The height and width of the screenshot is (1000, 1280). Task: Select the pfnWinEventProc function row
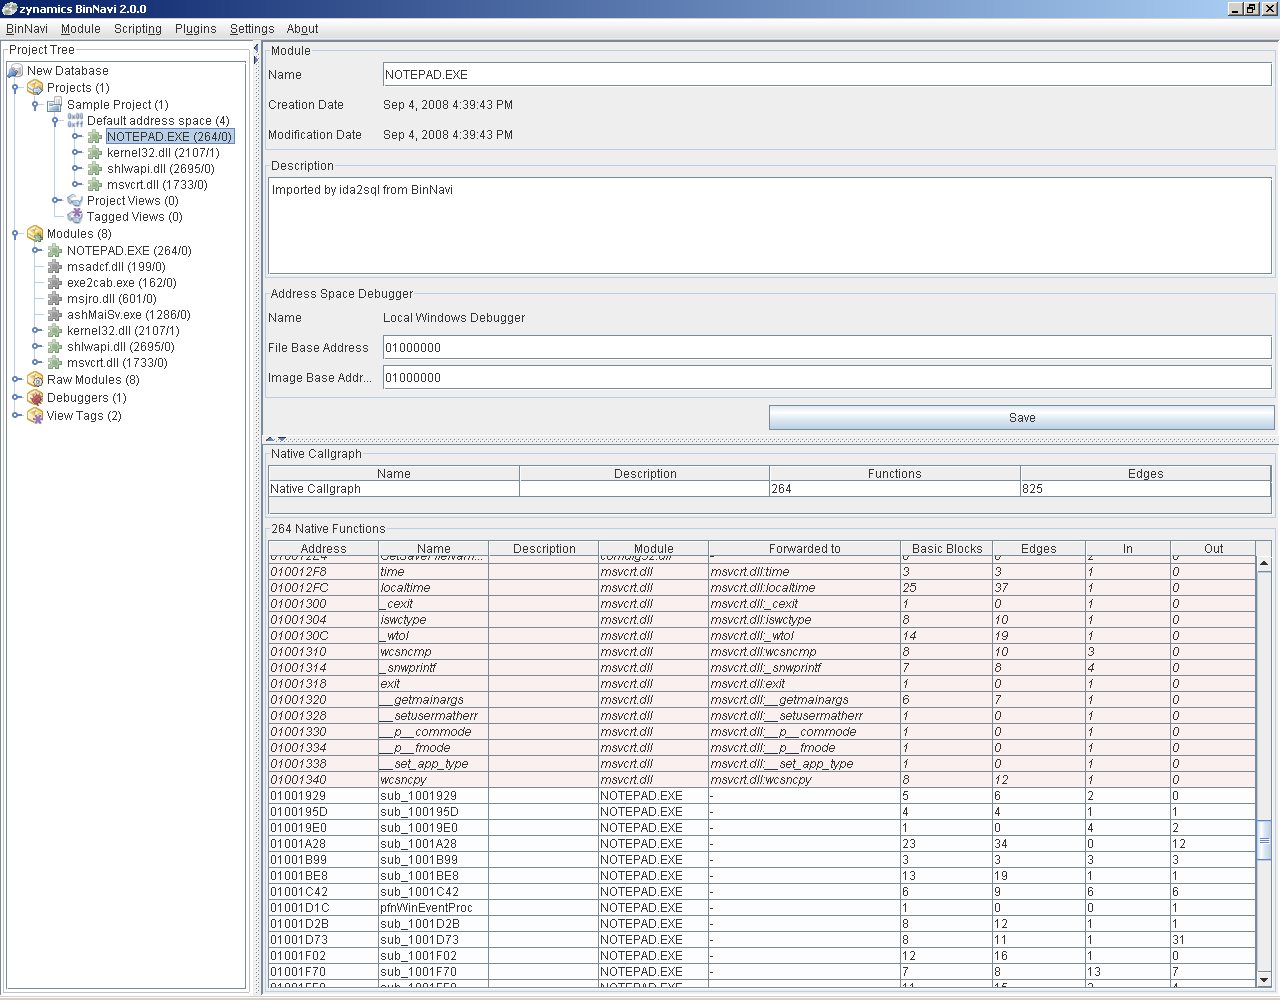point(762,908)
